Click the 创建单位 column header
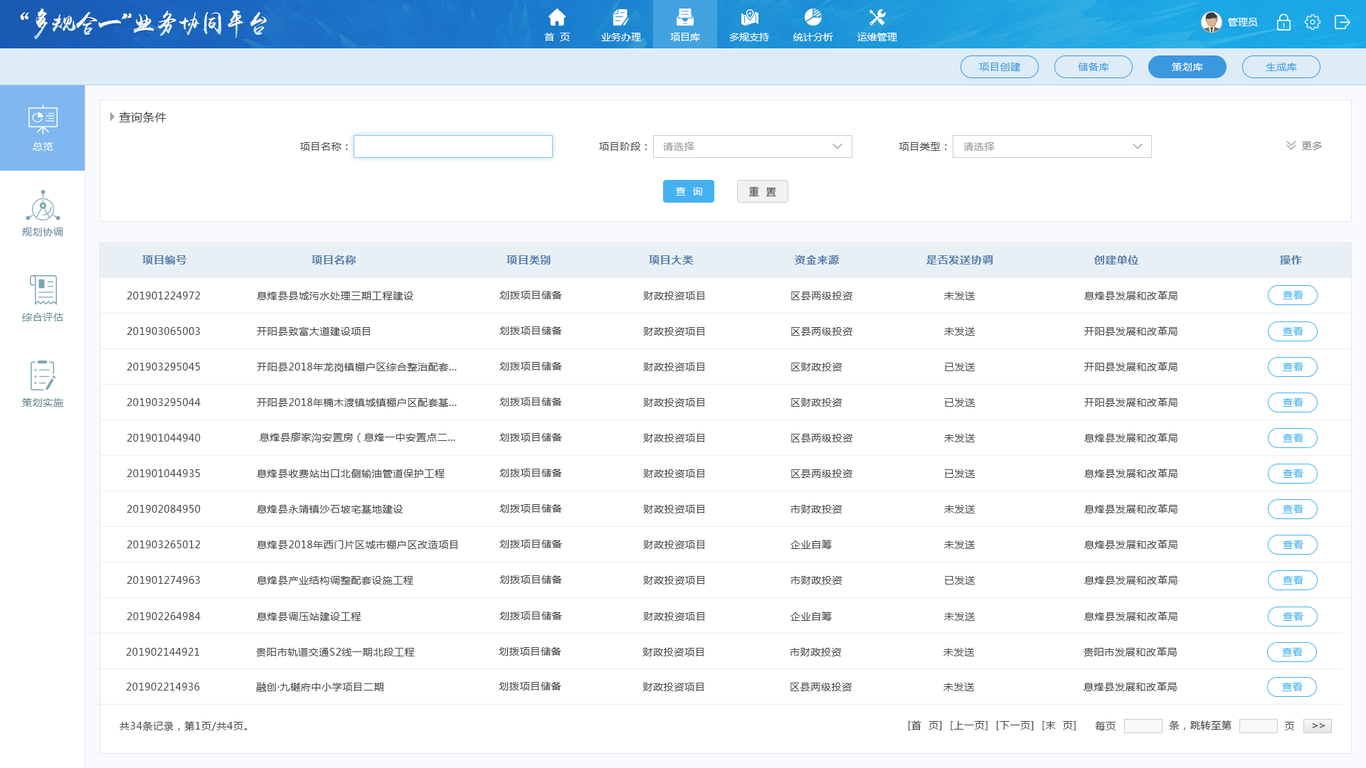 (x=1116, y=260)
